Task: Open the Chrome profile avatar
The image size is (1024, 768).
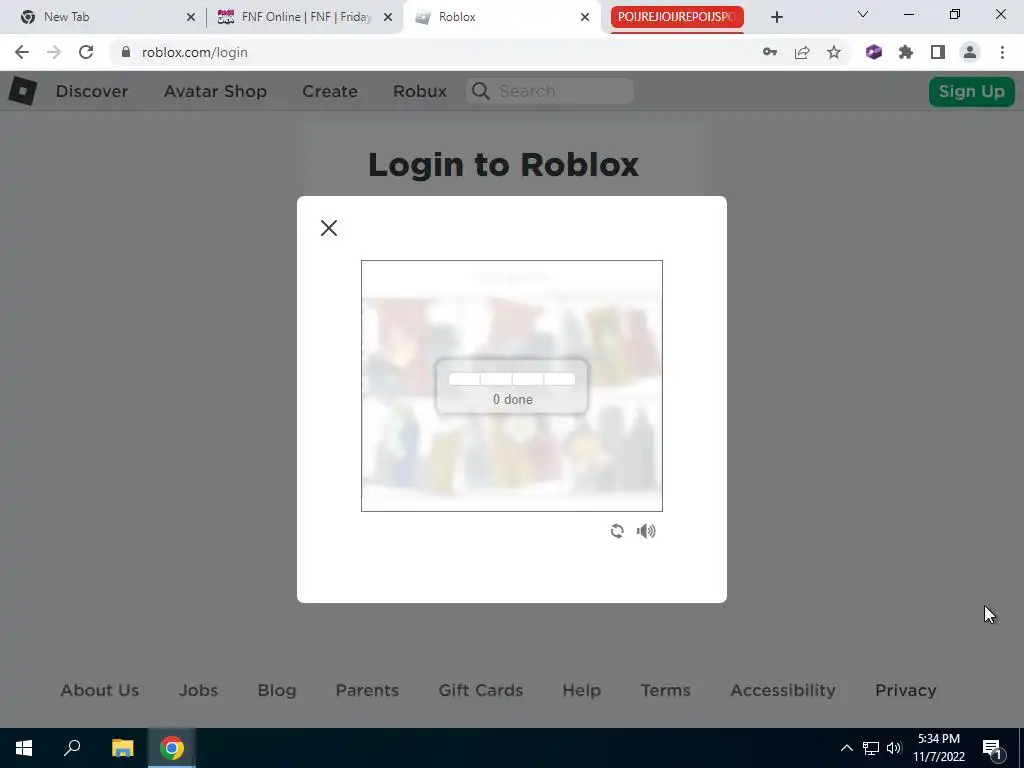Action: point(970,52)
